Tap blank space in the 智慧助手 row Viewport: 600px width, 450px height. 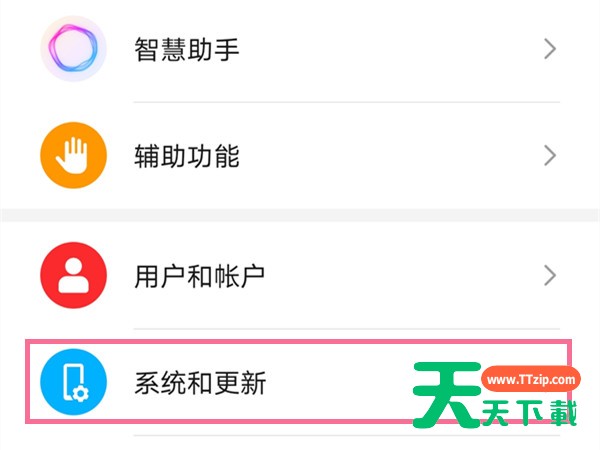pyautogui.click(x=383, y=49)
